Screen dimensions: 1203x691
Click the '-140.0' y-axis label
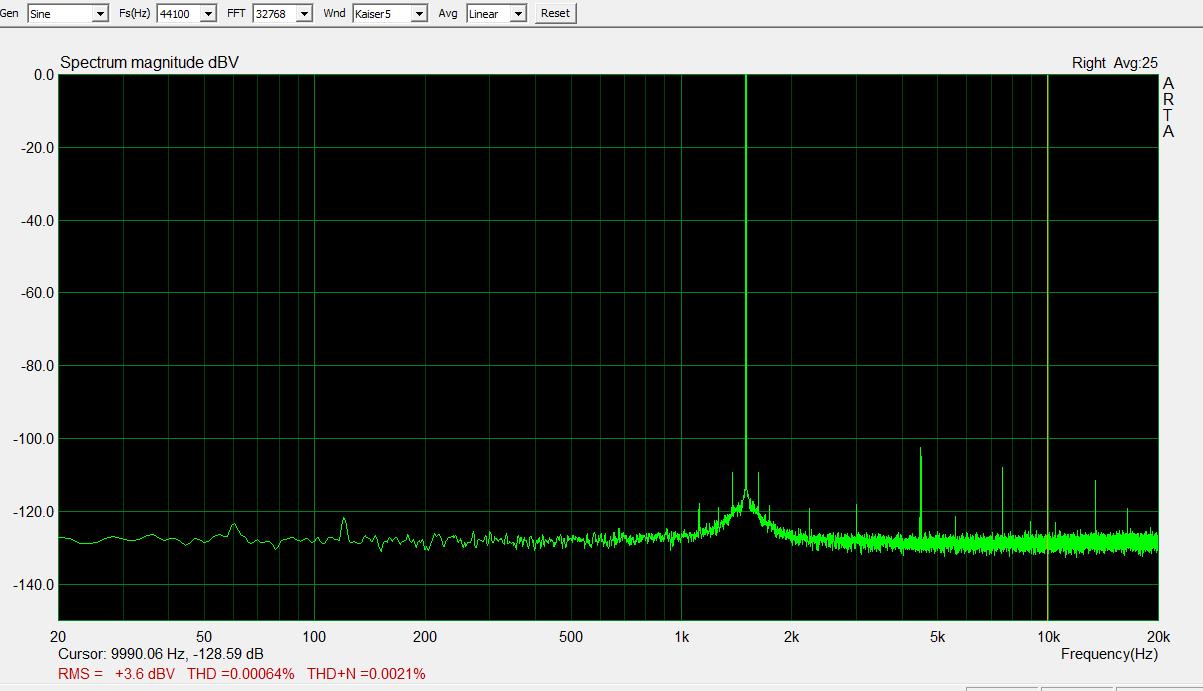[33, 584]
